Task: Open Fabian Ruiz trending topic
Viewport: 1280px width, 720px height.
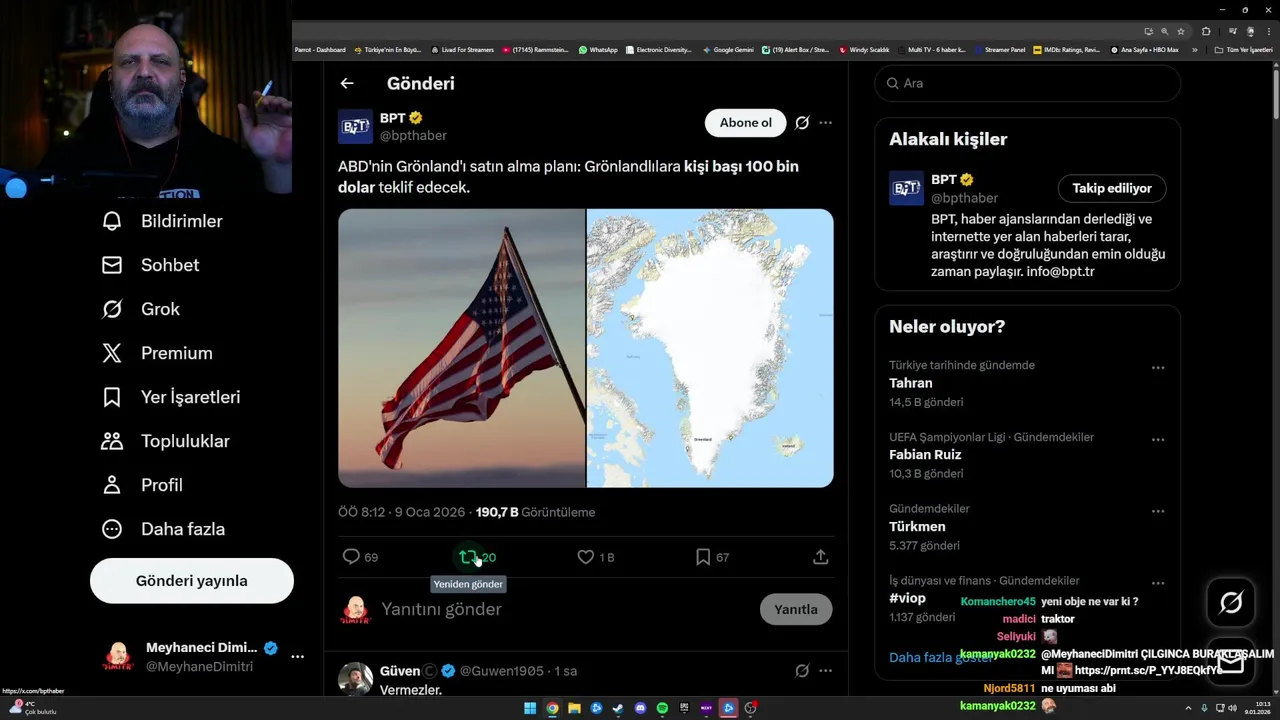Action: click(925, 455)
